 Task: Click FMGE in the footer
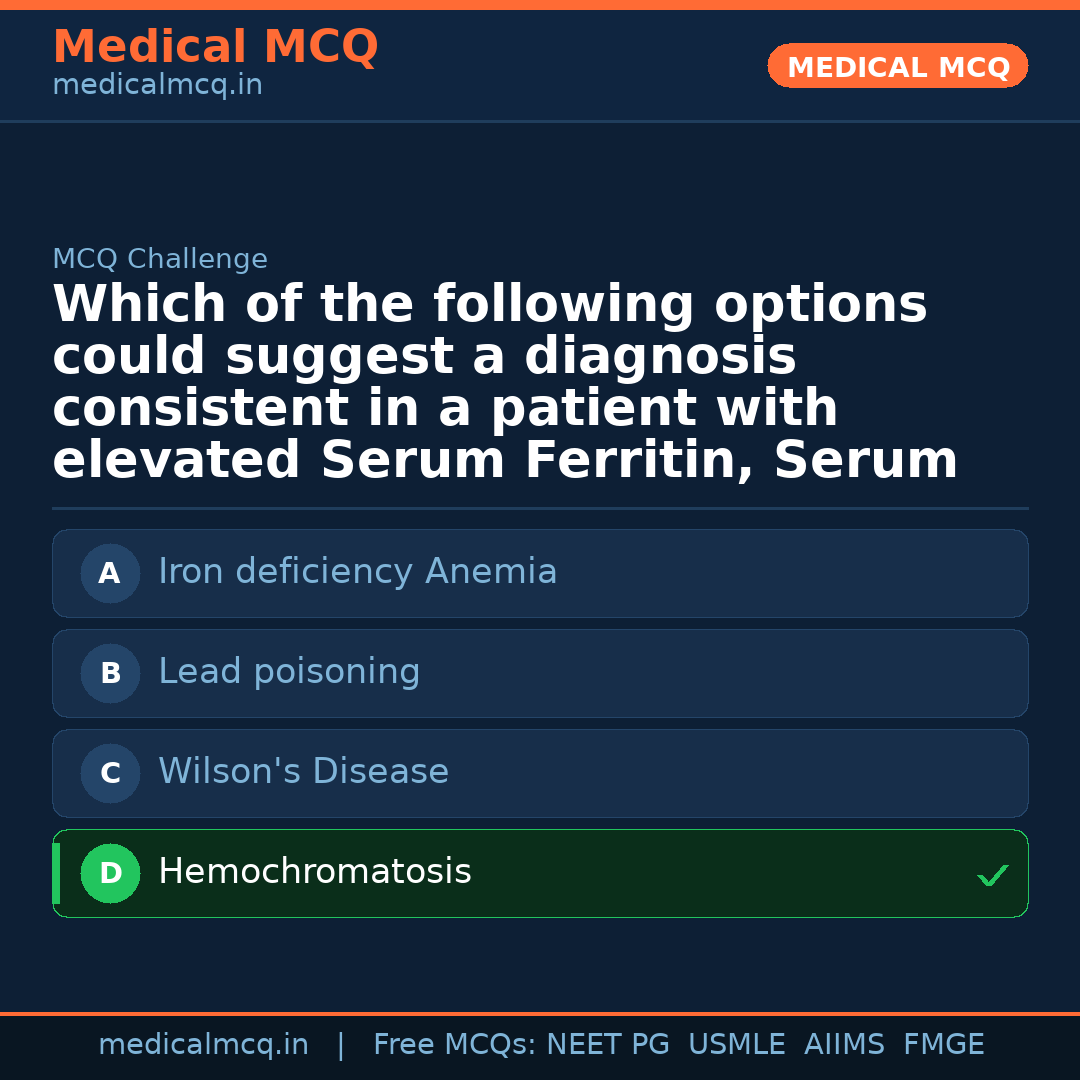tap(943, 1045)
